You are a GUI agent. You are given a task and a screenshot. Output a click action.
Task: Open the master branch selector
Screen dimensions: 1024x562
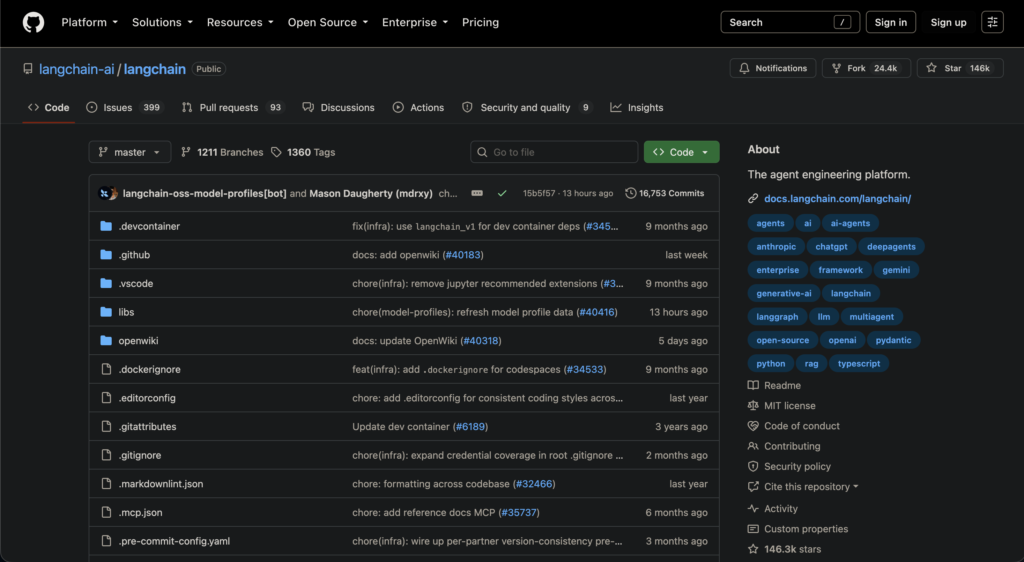[130, 152]
